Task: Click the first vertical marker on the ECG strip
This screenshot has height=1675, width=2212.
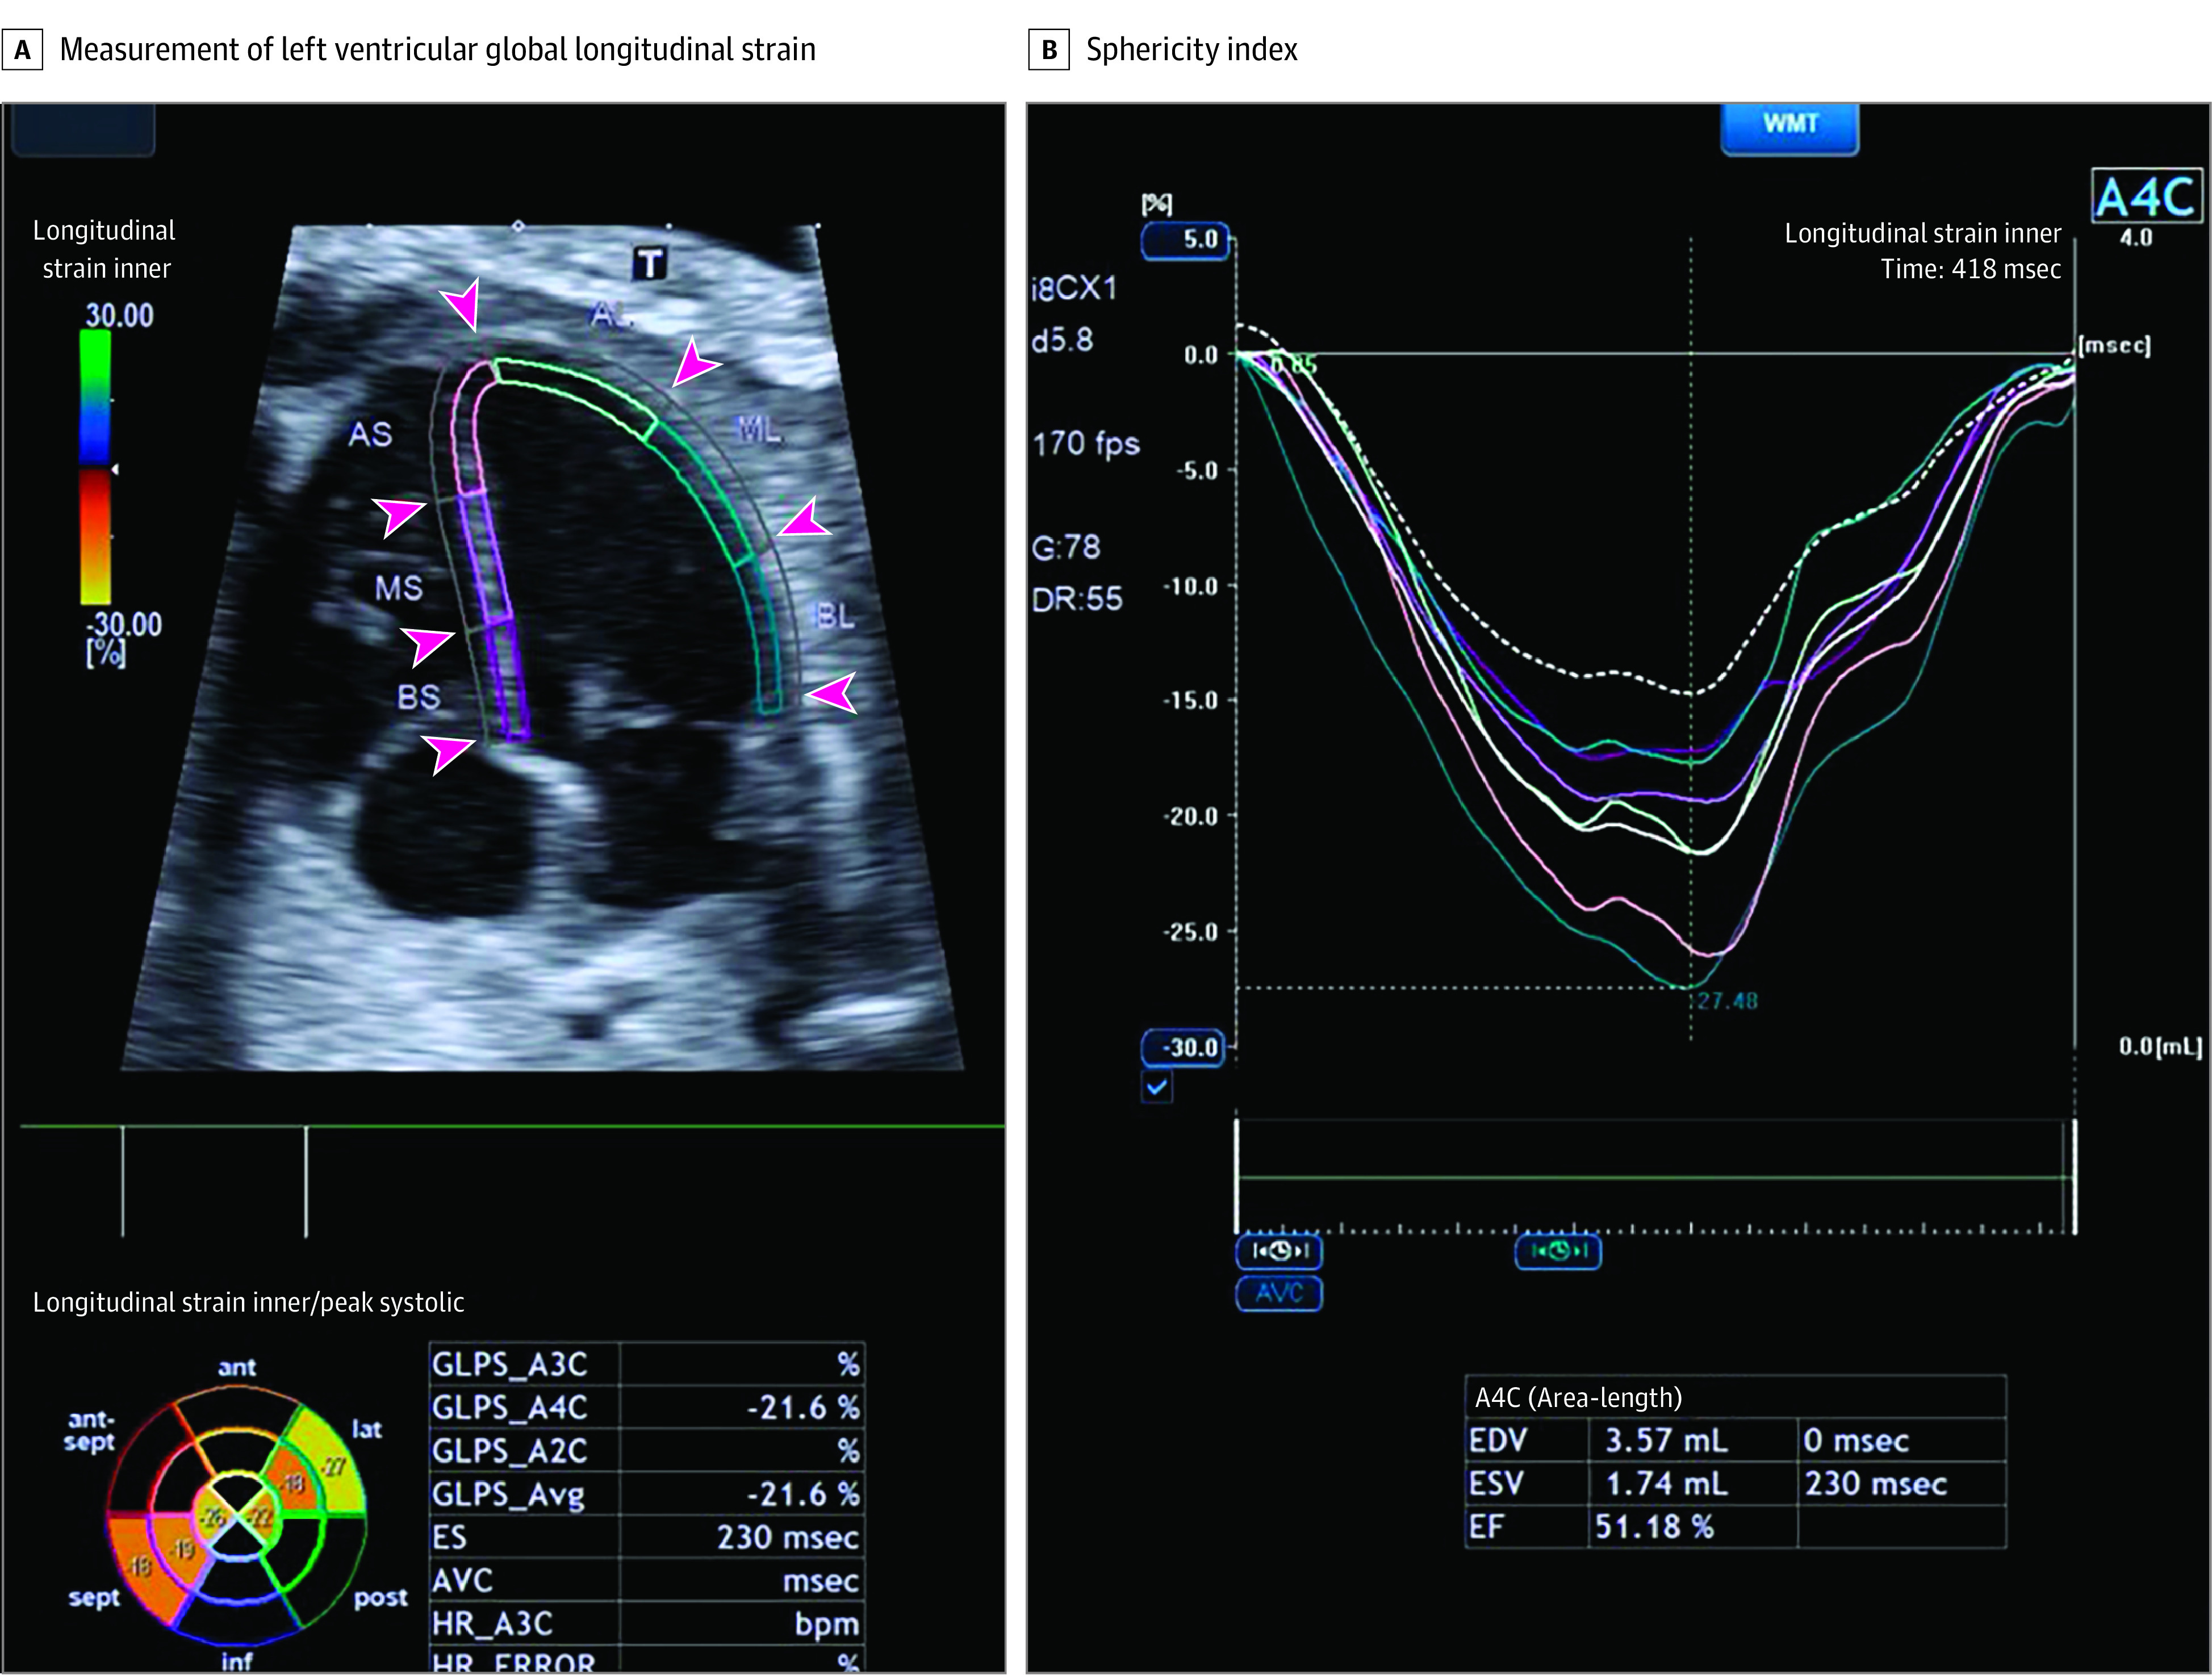Action: pyautogui.click(x=123, y=1182)
